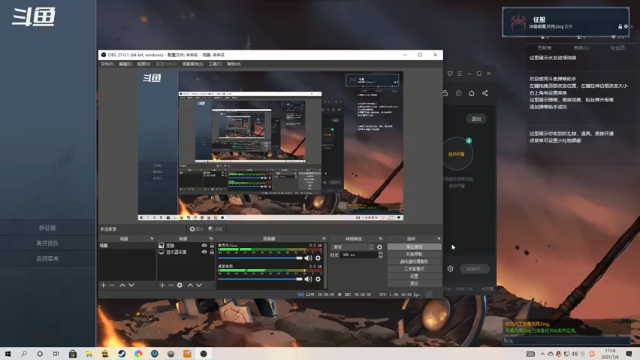
Task: Set the 麦克风/Aux volume slider
Action: (x=260, y=258)
